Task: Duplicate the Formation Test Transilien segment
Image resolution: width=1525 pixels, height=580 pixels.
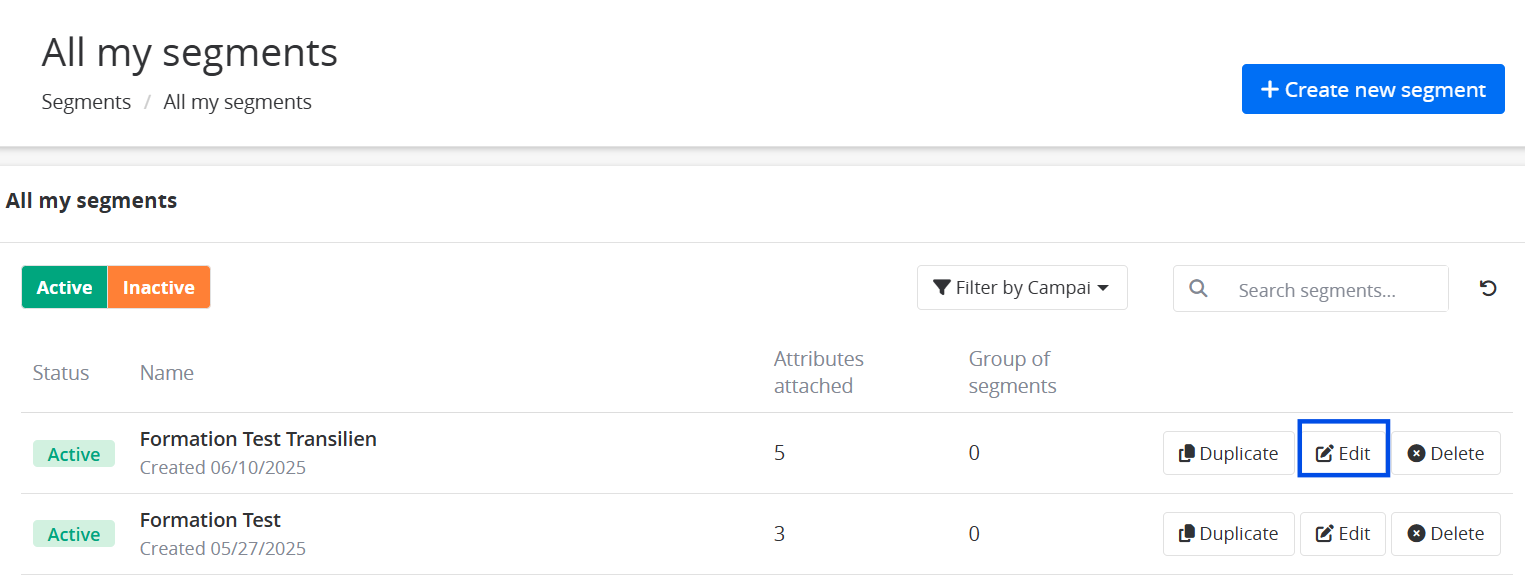Action: [x=1228, y=453]
